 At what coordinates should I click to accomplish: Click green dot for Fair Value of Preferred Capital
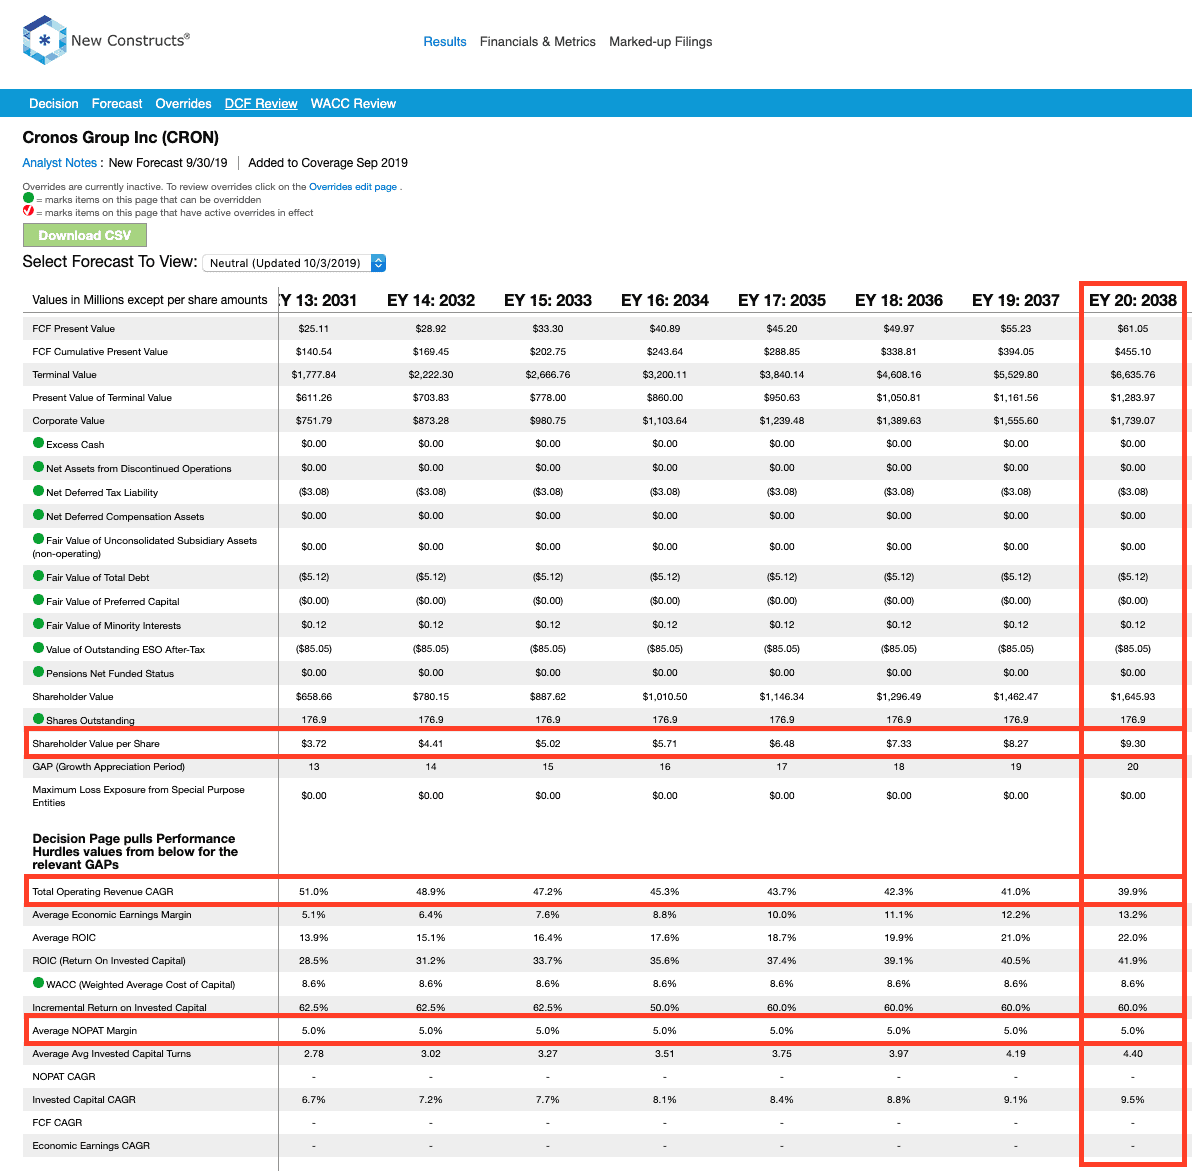click(38, 600)
